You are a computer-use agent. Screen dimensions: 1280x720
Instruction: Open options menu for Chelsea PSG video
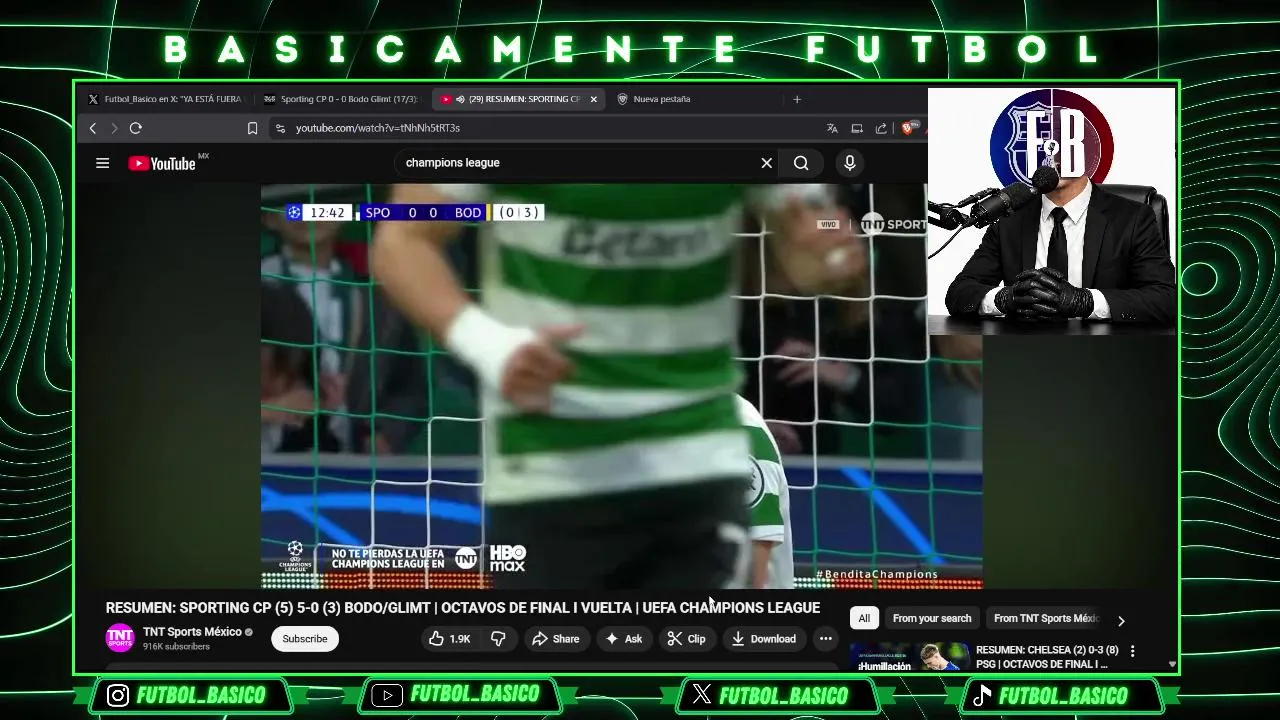tap(1132, 651)
